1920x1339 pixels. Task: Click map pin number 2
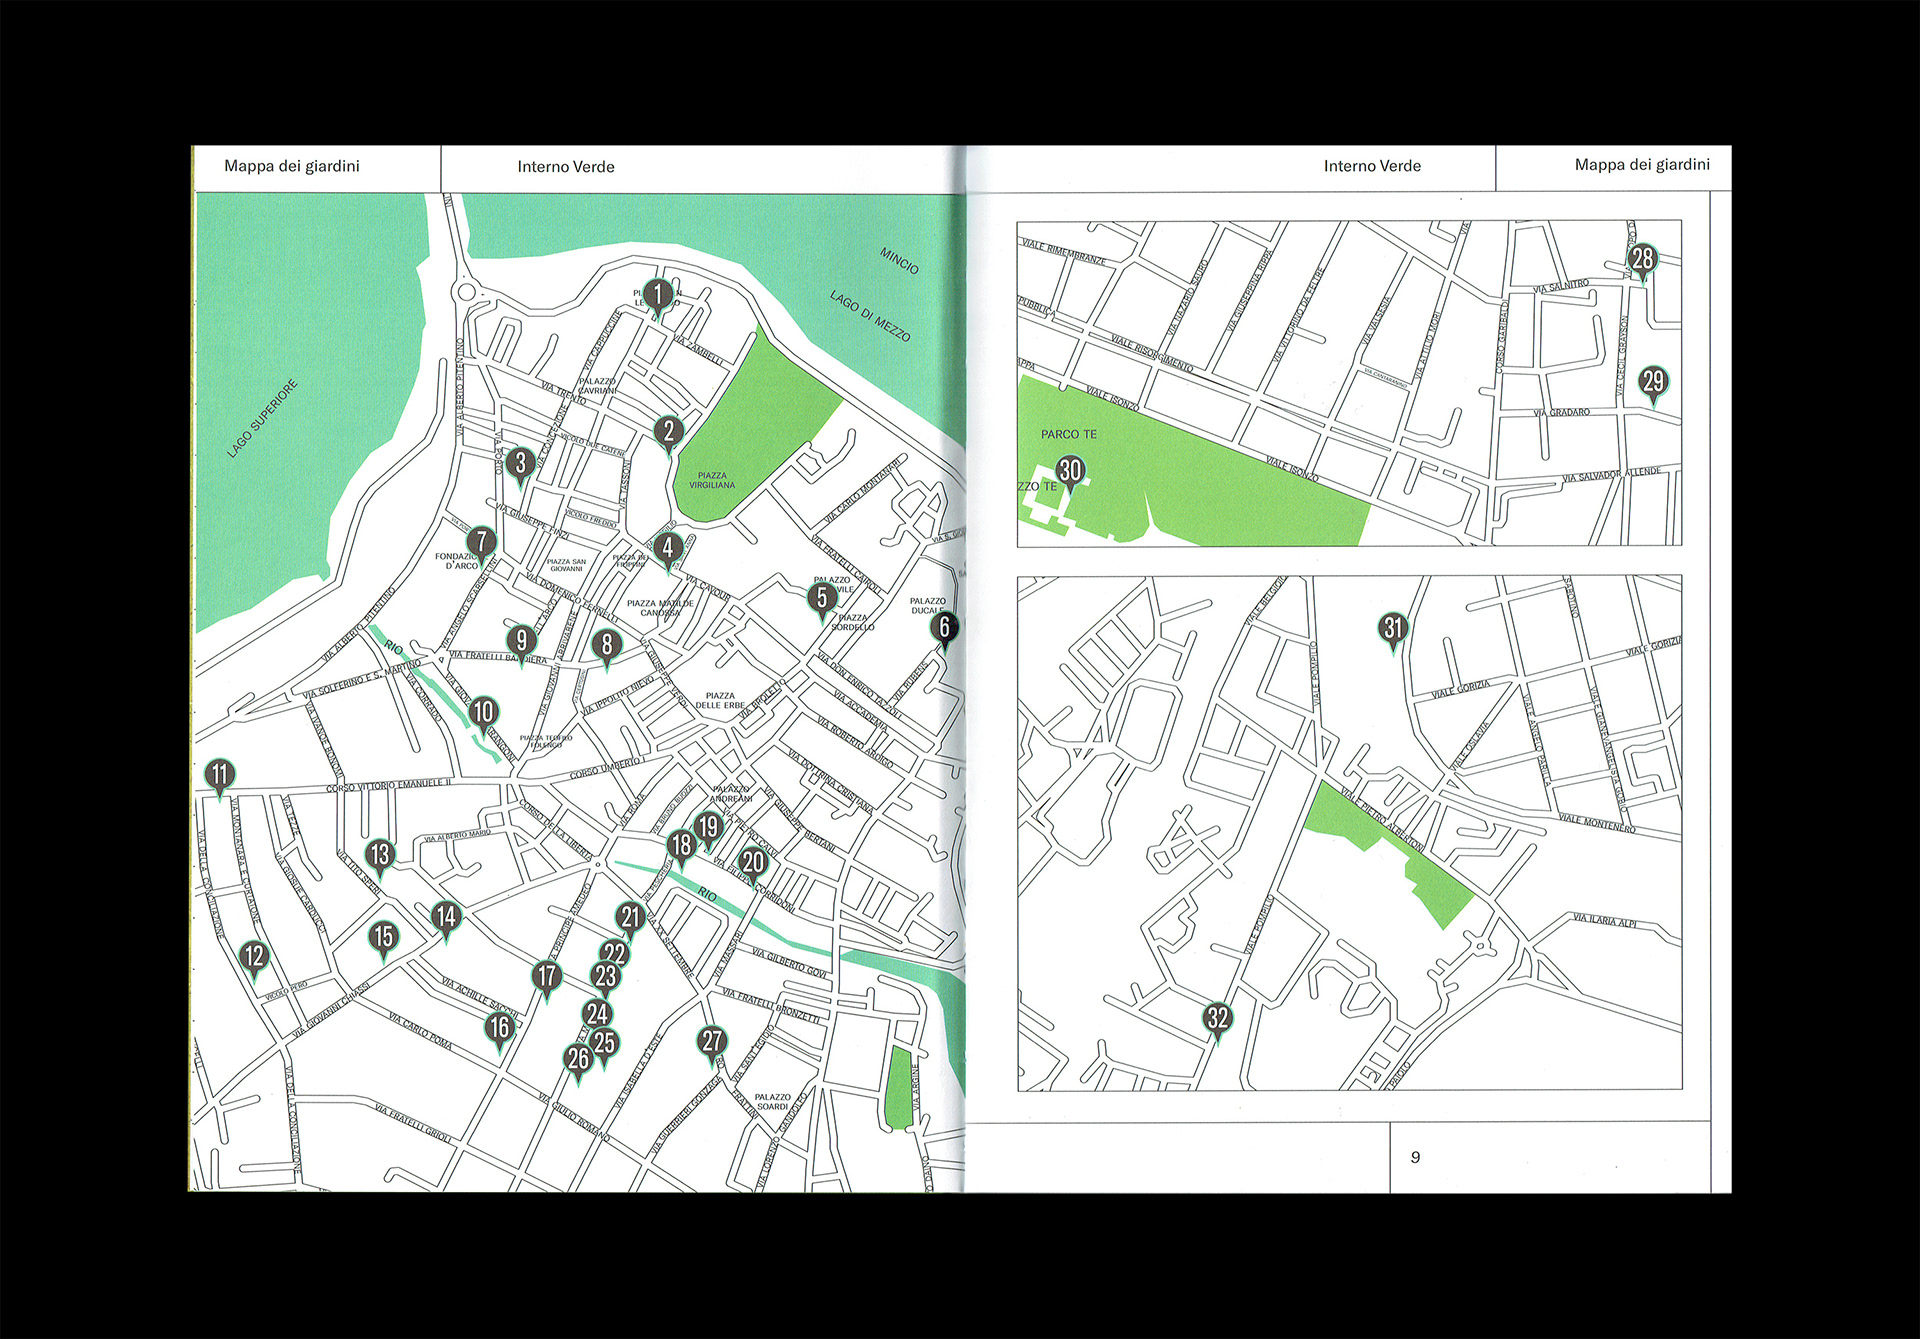(x=669, y=432)
